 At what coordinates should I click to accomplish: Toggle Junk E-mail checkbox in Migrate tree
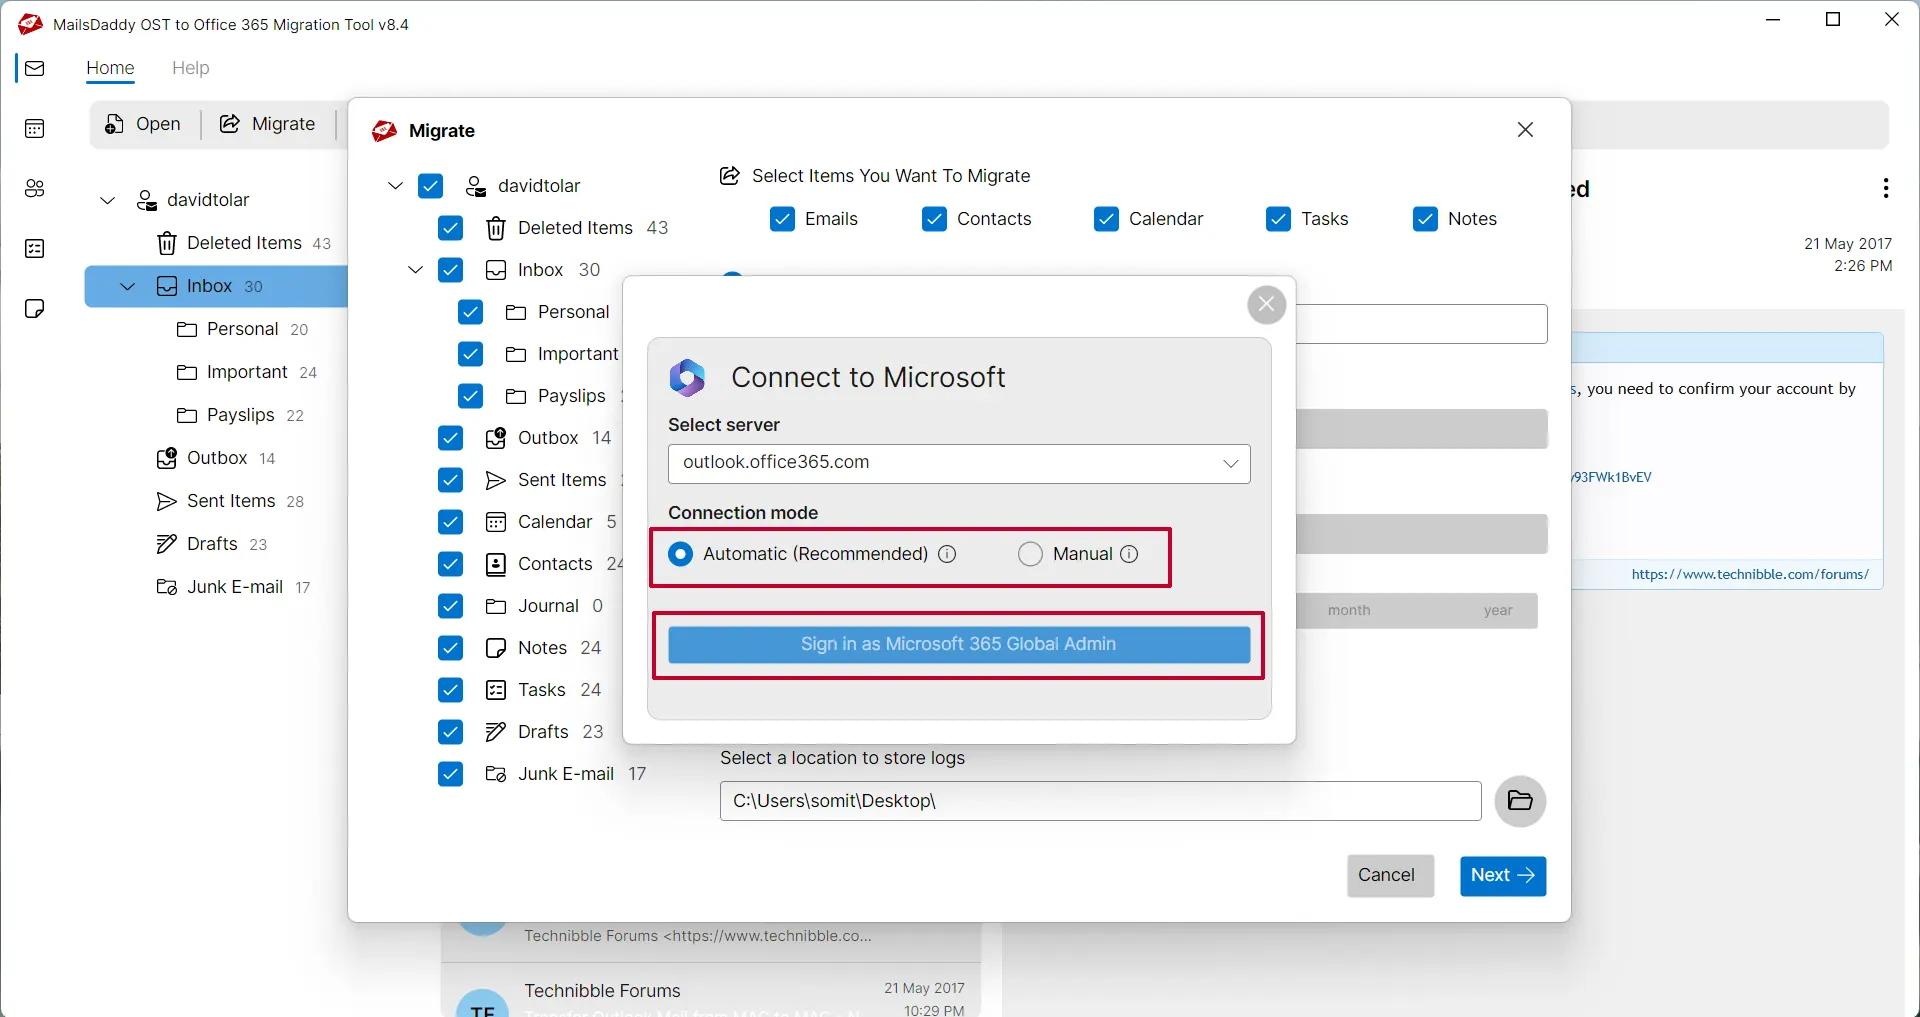tap(450, 774)
